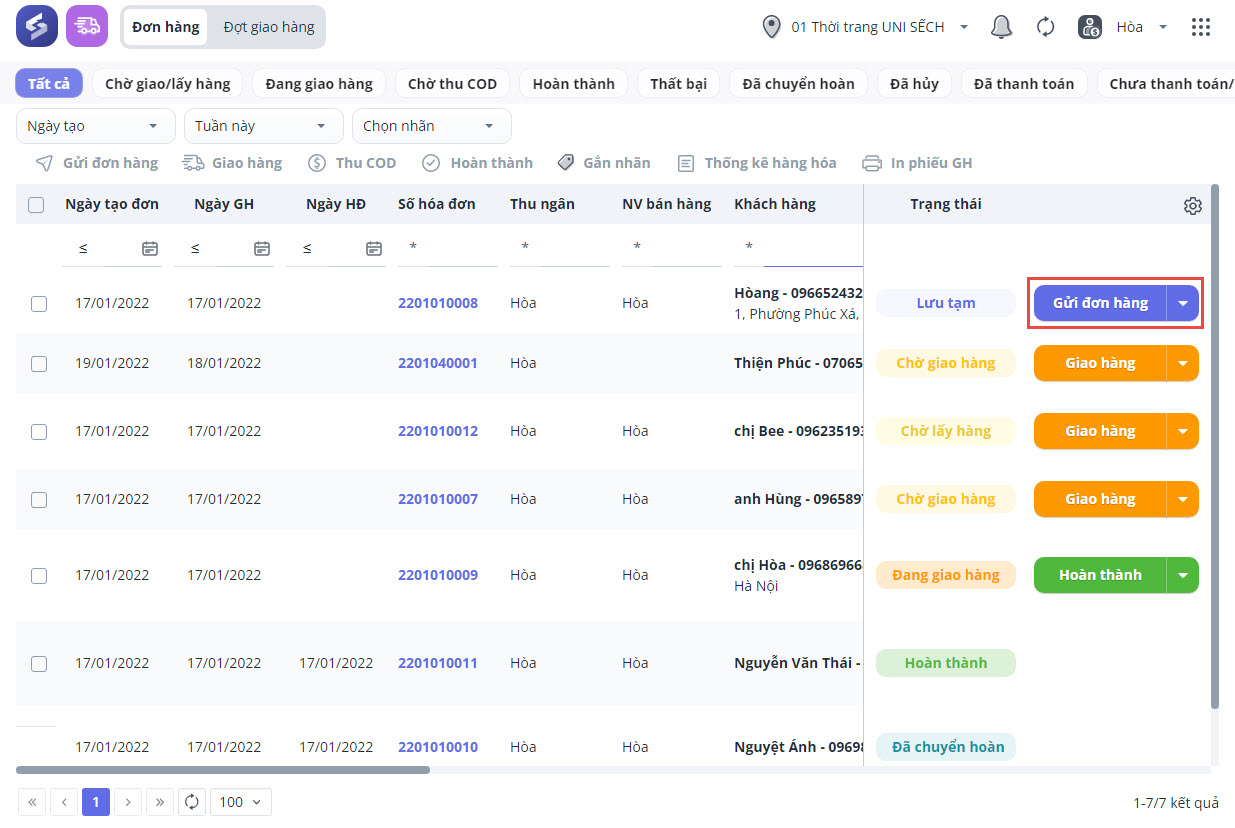Click the reload icon in pagination bar

192,802
